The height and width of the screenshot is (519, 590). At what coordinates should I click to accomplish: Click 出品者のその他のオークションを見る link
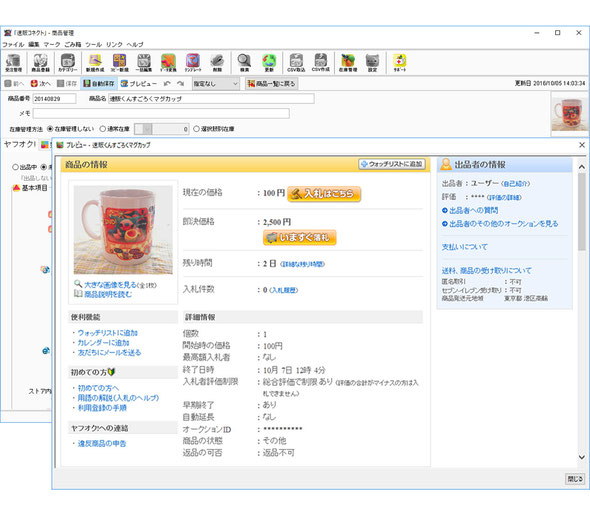click(503, 224)
